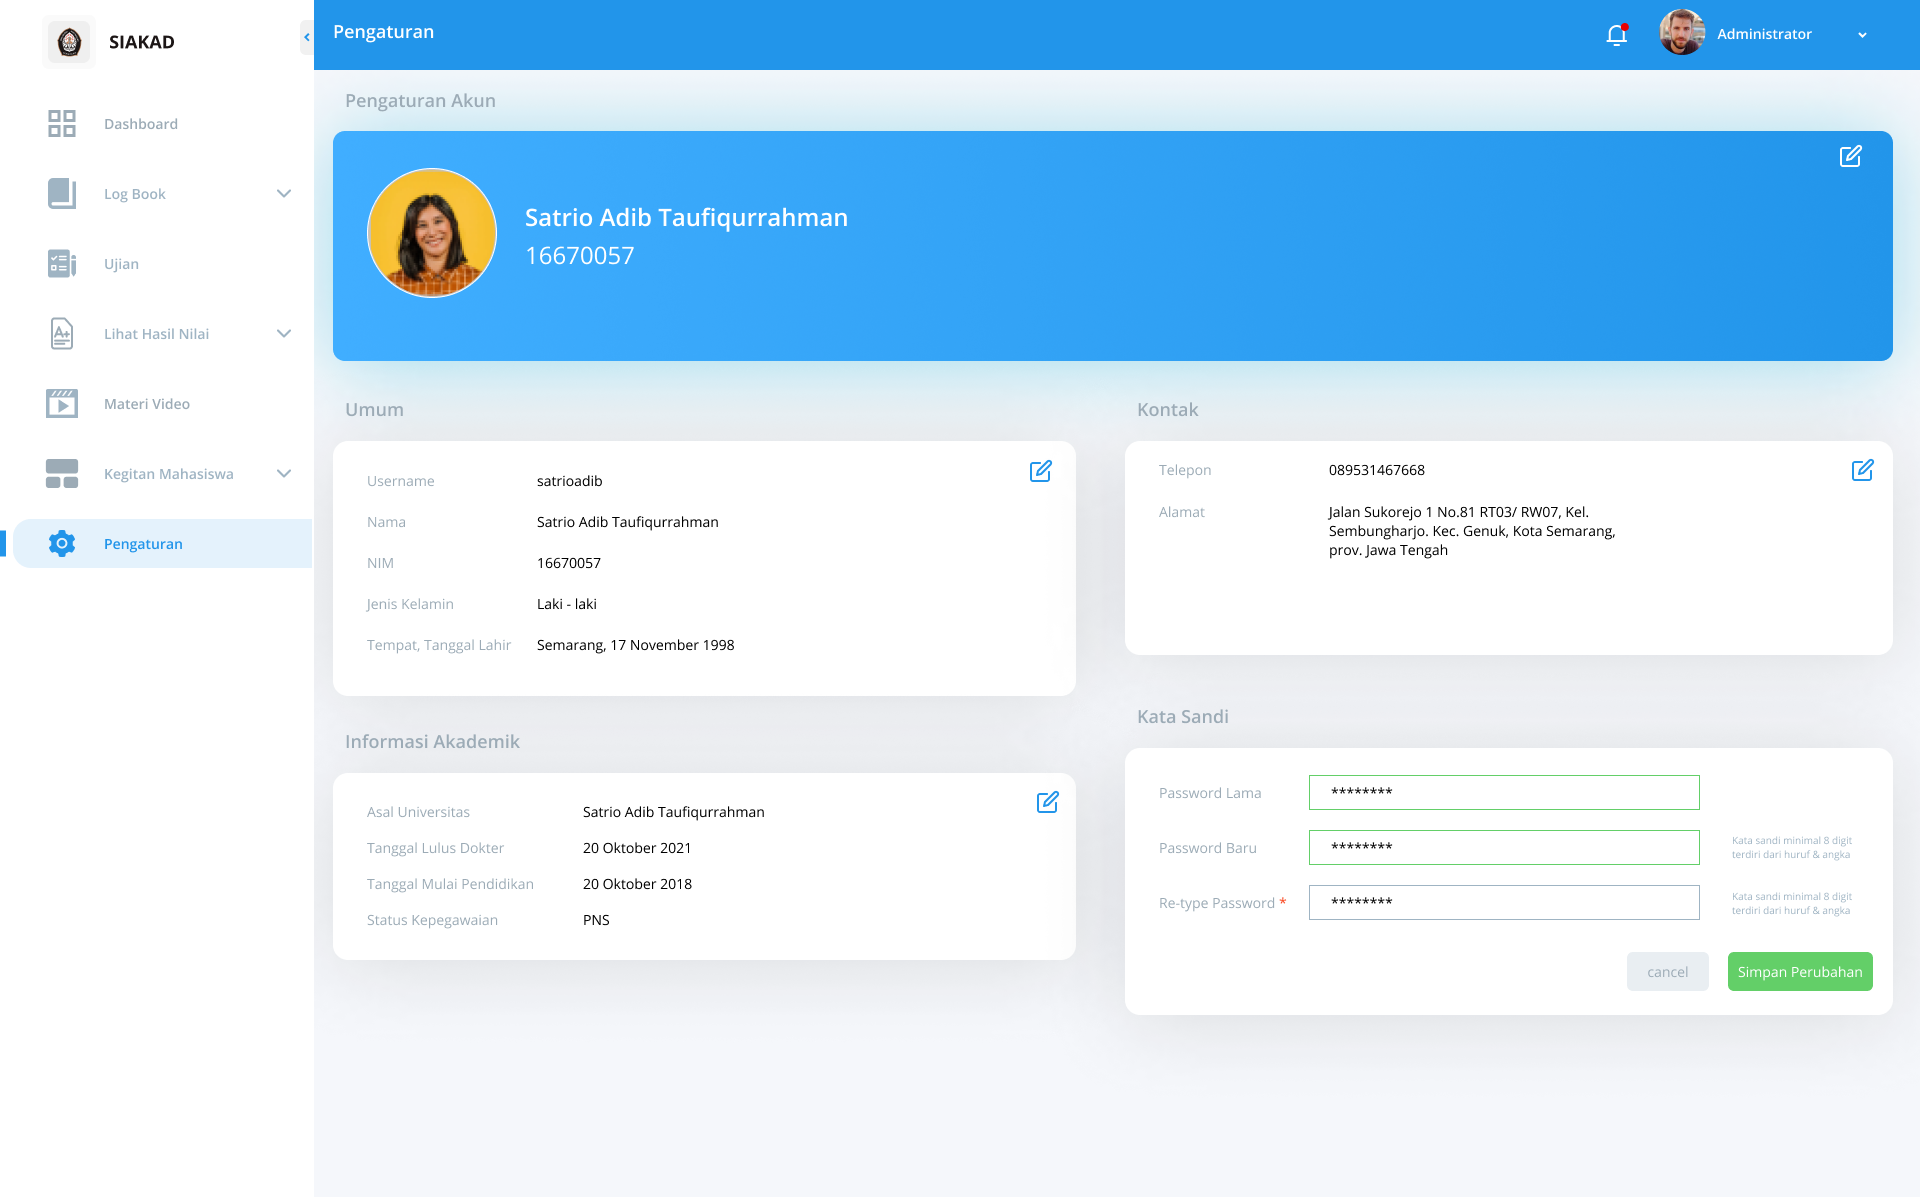Click the Simpan Perubahan button

(1799, 972)
